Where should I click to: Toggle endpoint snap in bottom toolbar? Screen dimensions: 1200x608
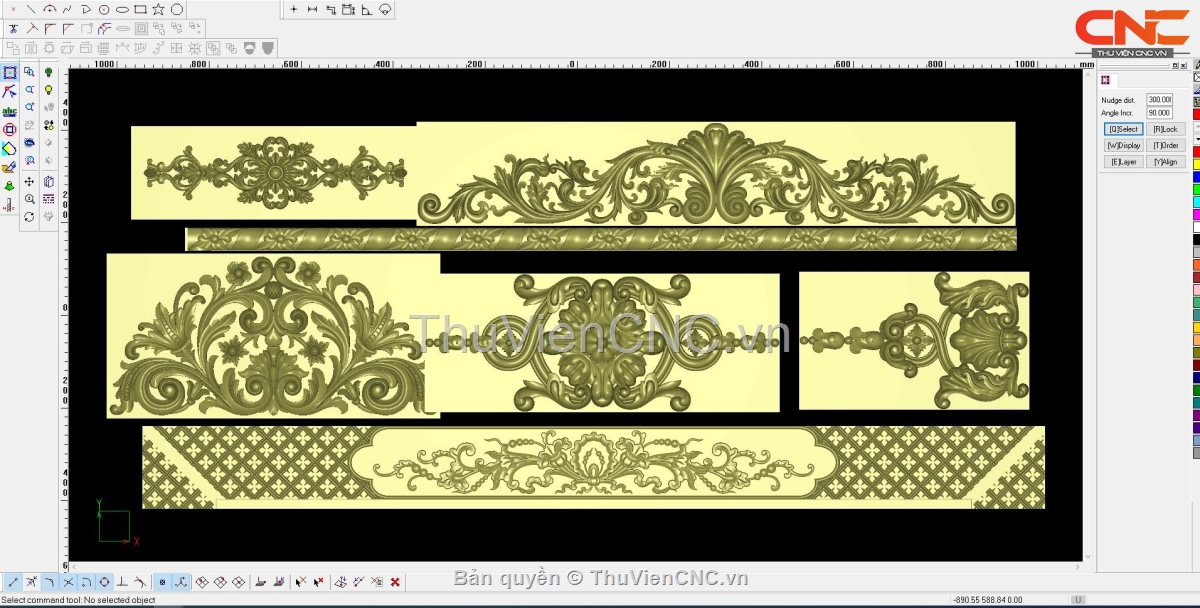coord(13,582)
